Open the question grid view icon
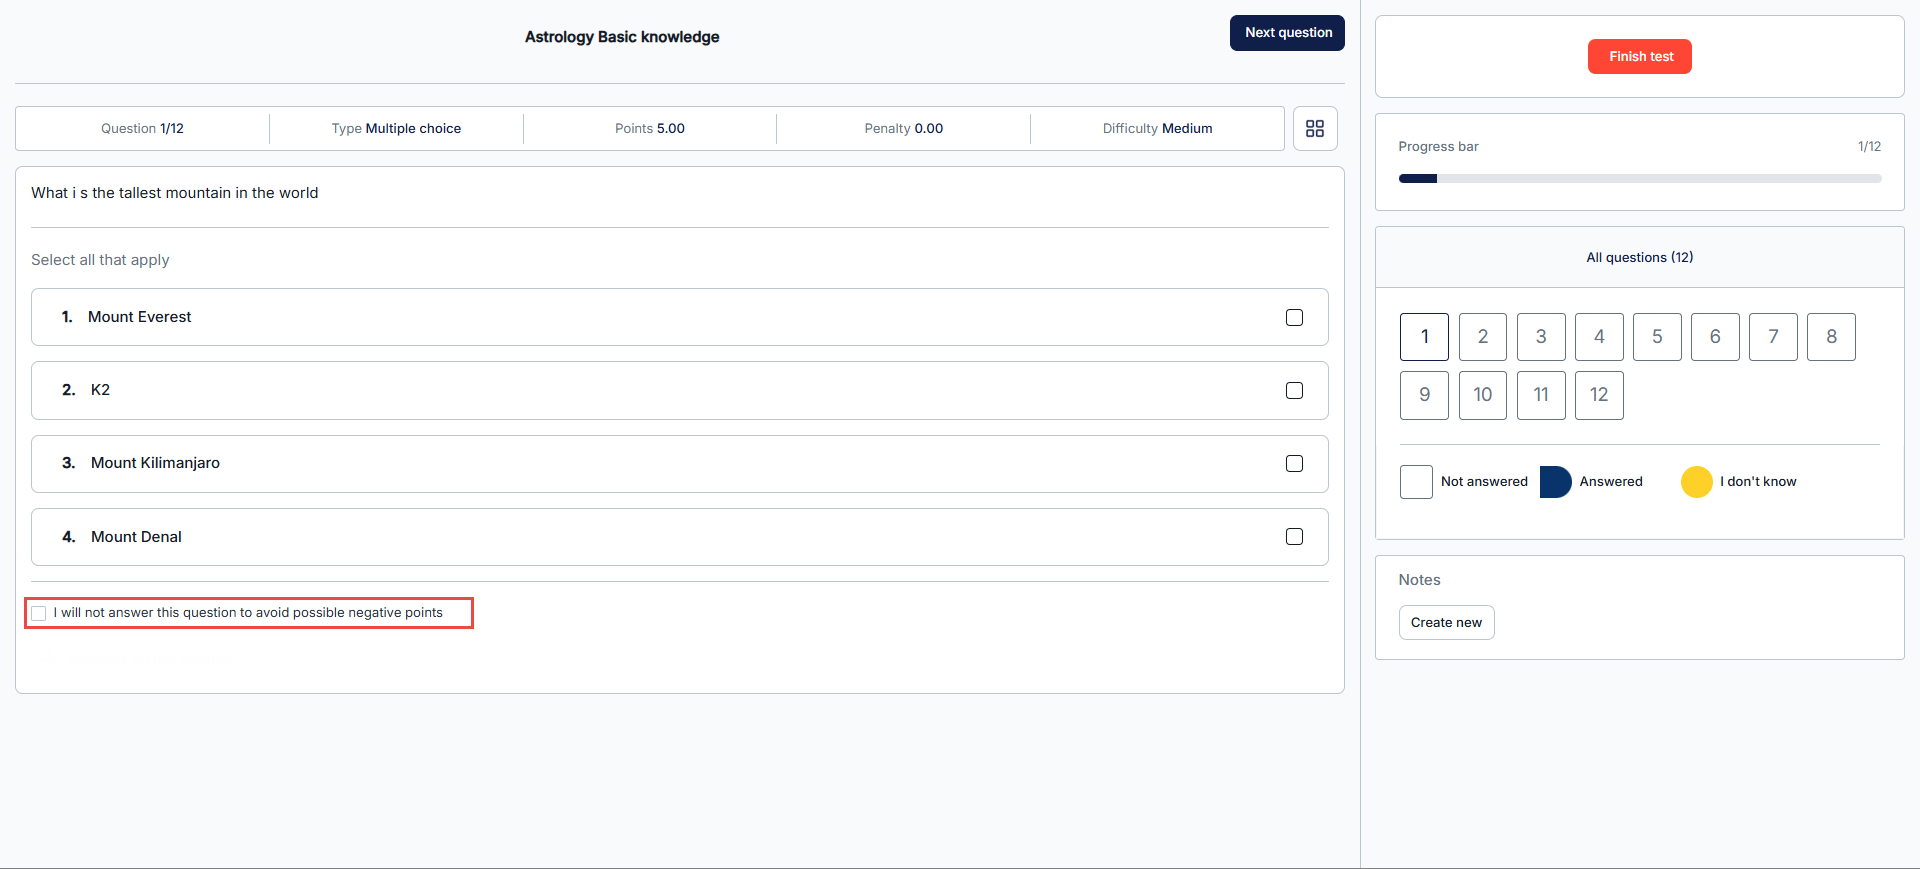The image size is (1920, 869). point(1314,129)
